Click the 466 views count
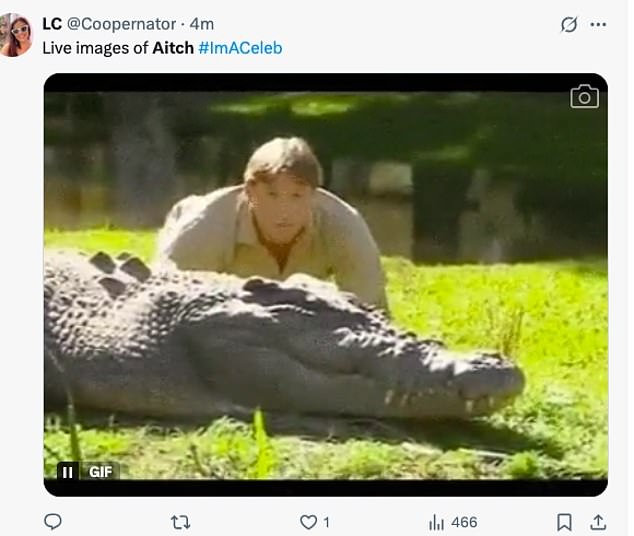This screenshot has height=536, width=634. coord(464,522)
